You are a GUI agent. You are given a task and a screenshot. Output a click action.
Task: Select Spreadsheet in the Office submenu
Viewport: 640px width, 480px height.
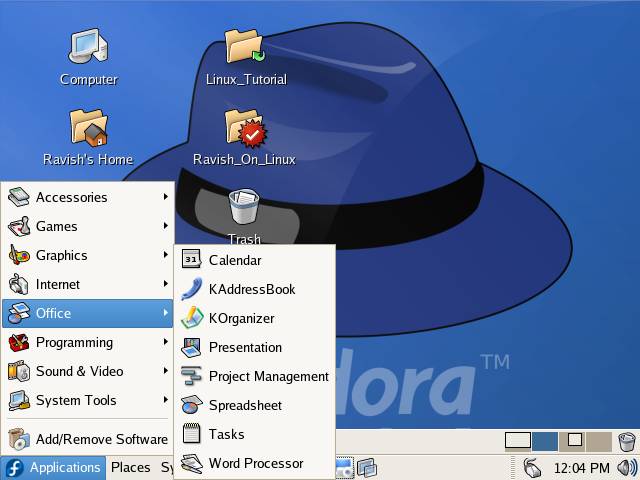point(245,405)
